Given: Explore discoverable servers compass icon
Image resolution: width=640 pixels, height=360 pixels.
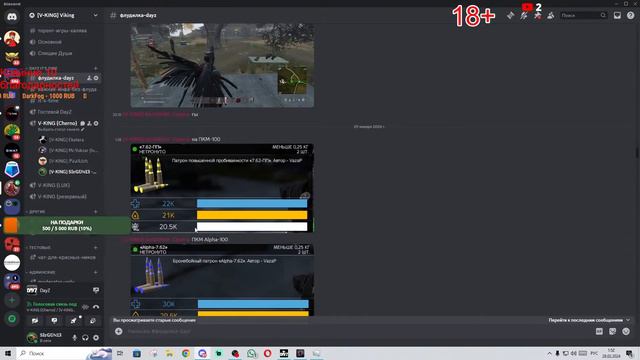Looking at the screenshot, I should pos(12,319).
